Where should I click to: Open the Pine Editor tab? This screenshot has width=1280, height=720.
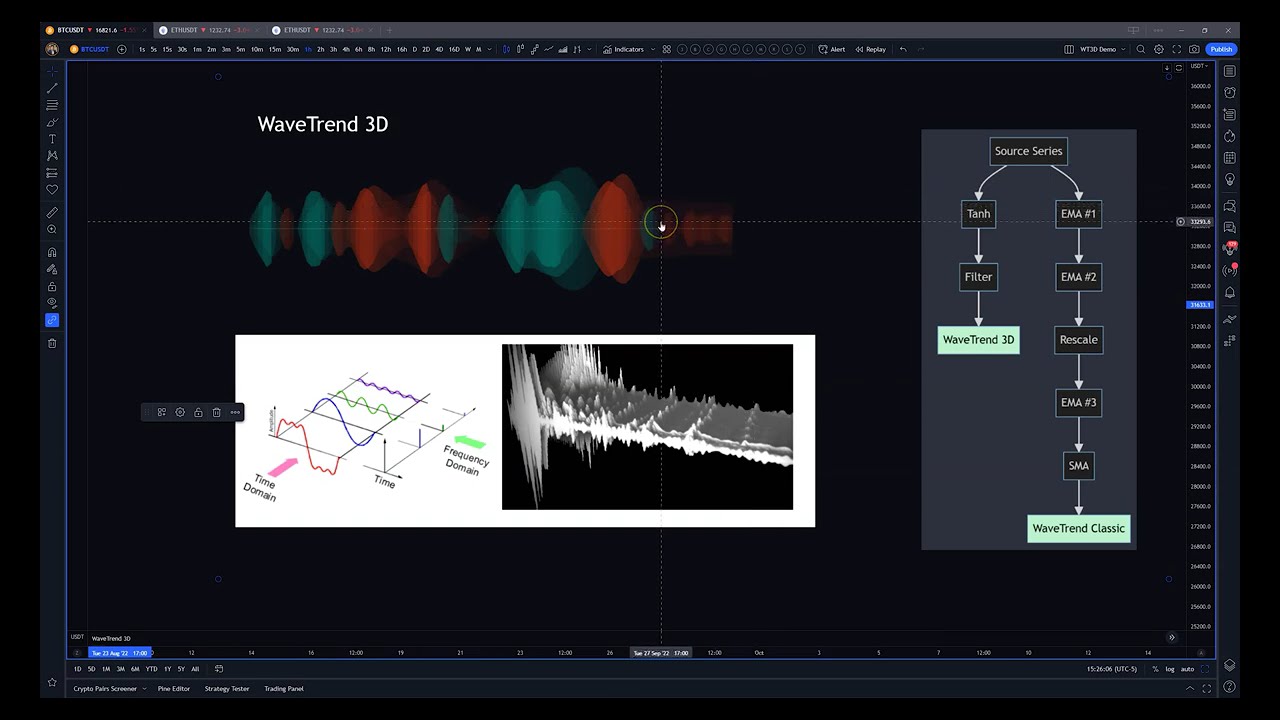pos(173,689)
